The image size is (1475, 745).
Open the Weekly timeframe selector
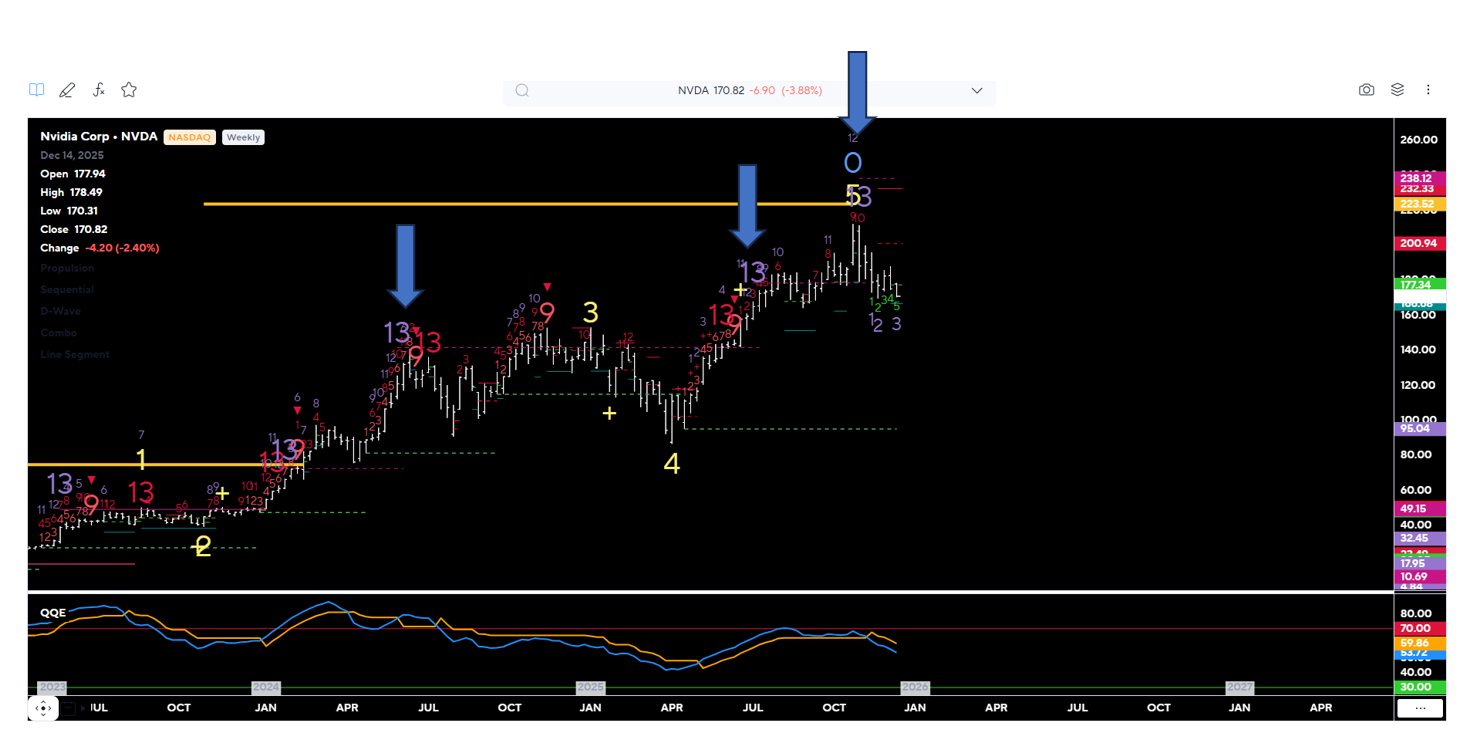[x=243, y=137]
